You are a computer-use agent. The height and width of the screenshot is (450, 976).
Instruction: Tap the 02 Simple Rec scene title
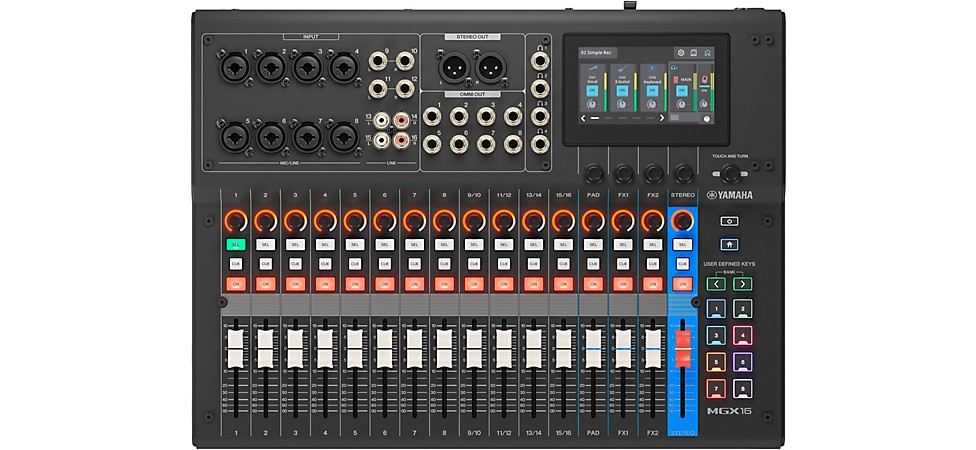point(598,53)
